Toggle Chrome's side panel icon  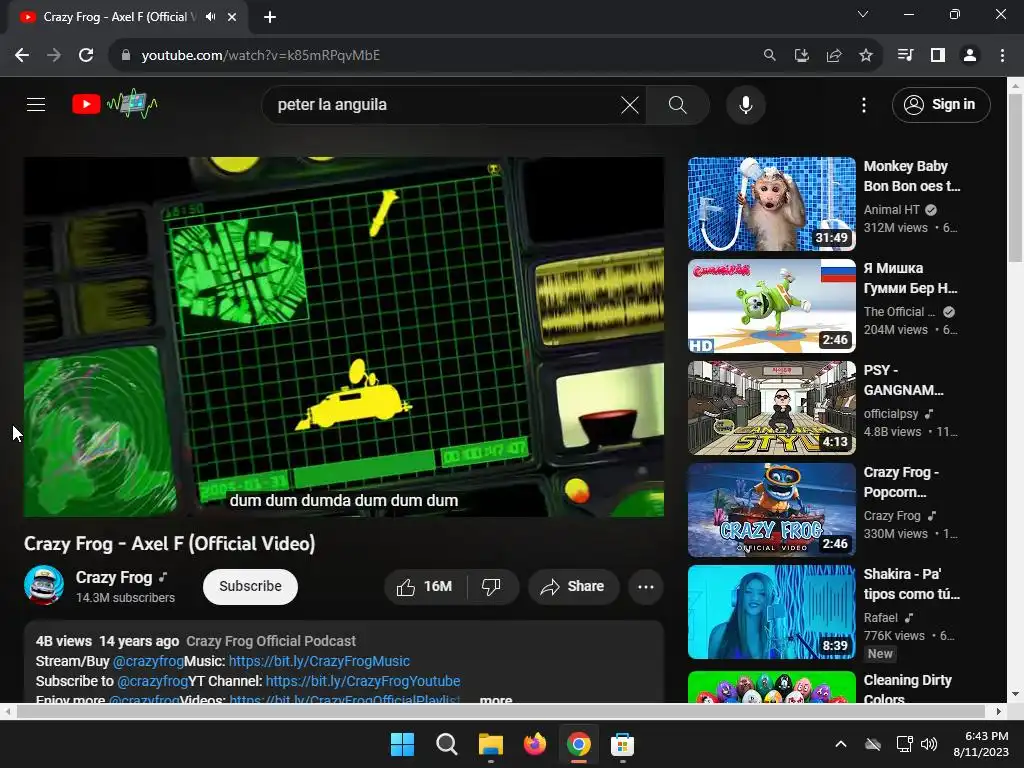[938, 56]
